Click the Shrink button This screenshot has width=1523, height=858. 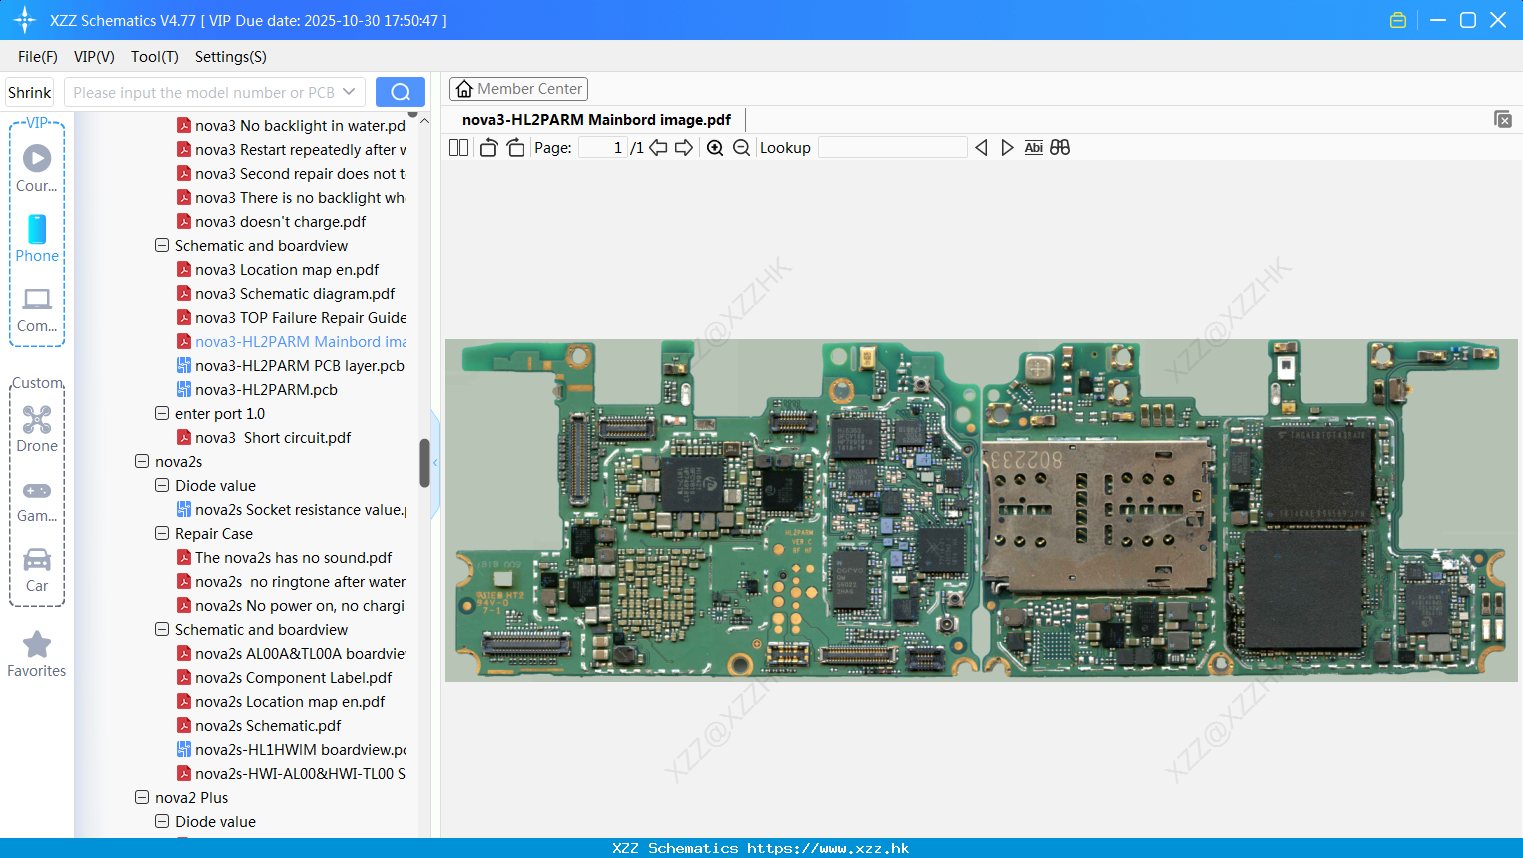(x=30, y=92)
